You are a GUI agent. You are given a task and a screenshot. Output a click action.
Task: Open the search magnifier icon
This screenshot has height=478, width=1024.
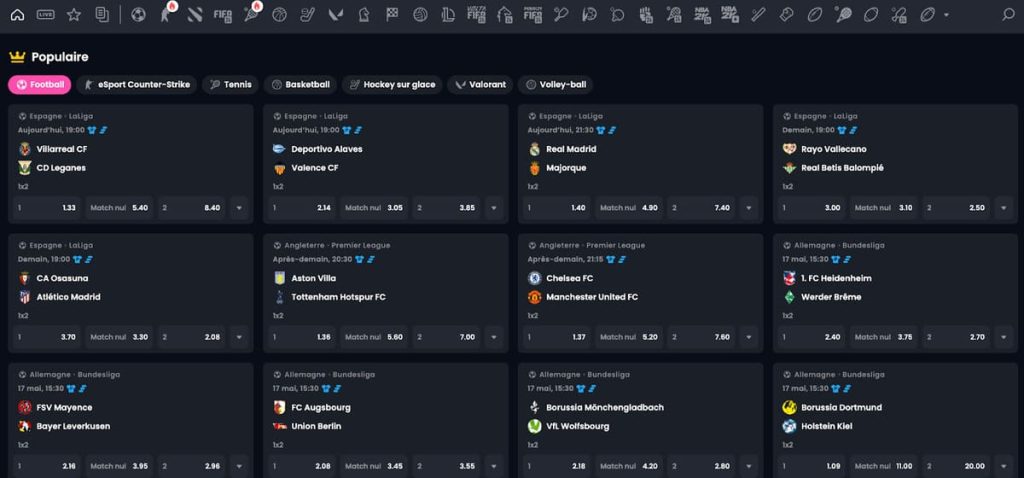[1008, 14]
